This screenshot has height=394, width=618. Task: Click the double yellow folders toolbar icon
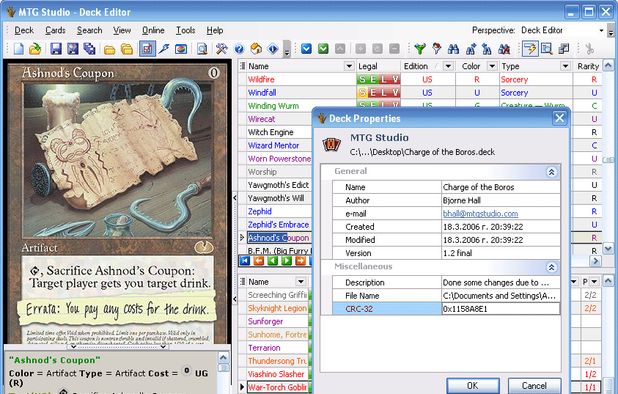tap(127, 49)
